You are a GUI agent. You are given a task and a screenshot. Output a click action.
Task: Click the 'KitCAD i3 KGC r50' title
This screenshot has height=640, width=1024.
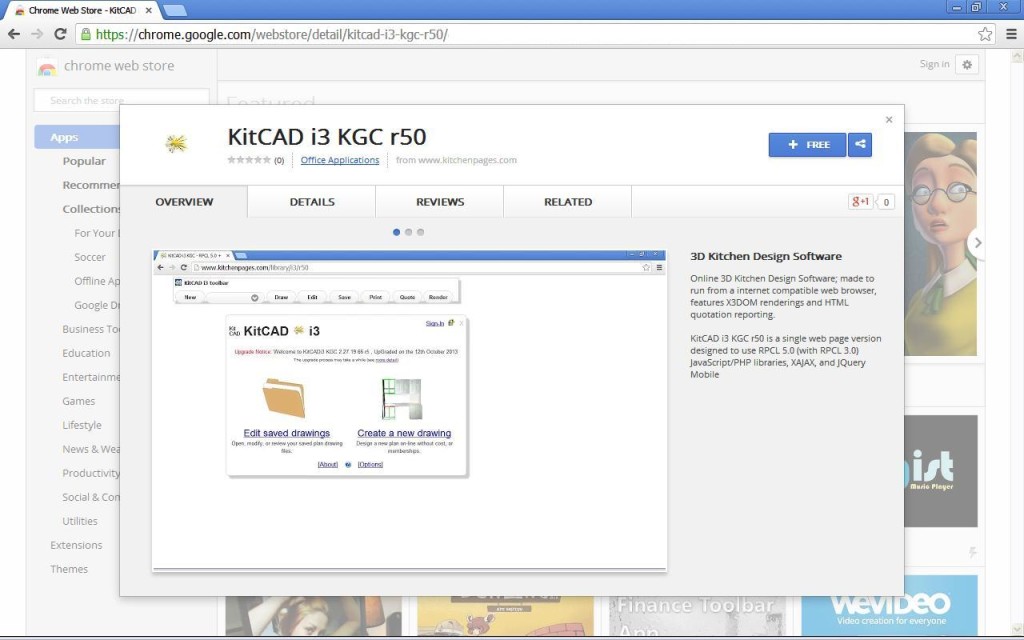(327, 137)
